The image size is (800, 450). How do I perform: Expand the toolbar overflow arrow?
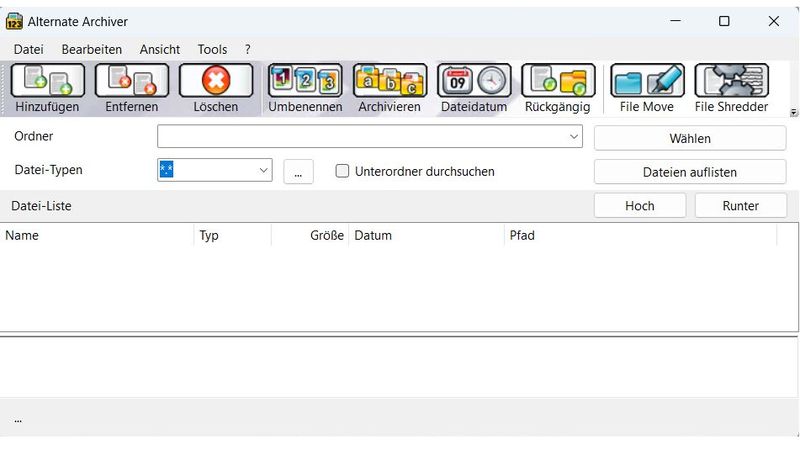click(793, 113)
